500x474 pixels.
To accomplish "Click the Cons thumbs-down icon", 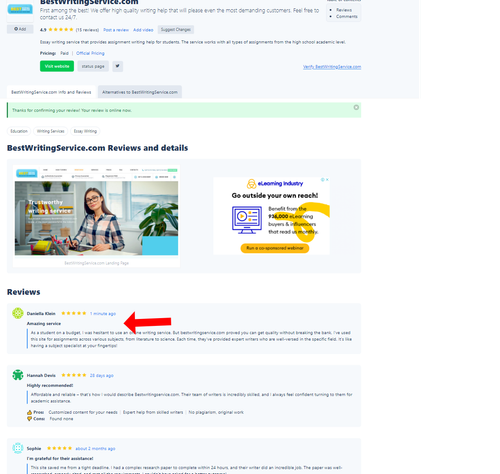I will [29, 419].
